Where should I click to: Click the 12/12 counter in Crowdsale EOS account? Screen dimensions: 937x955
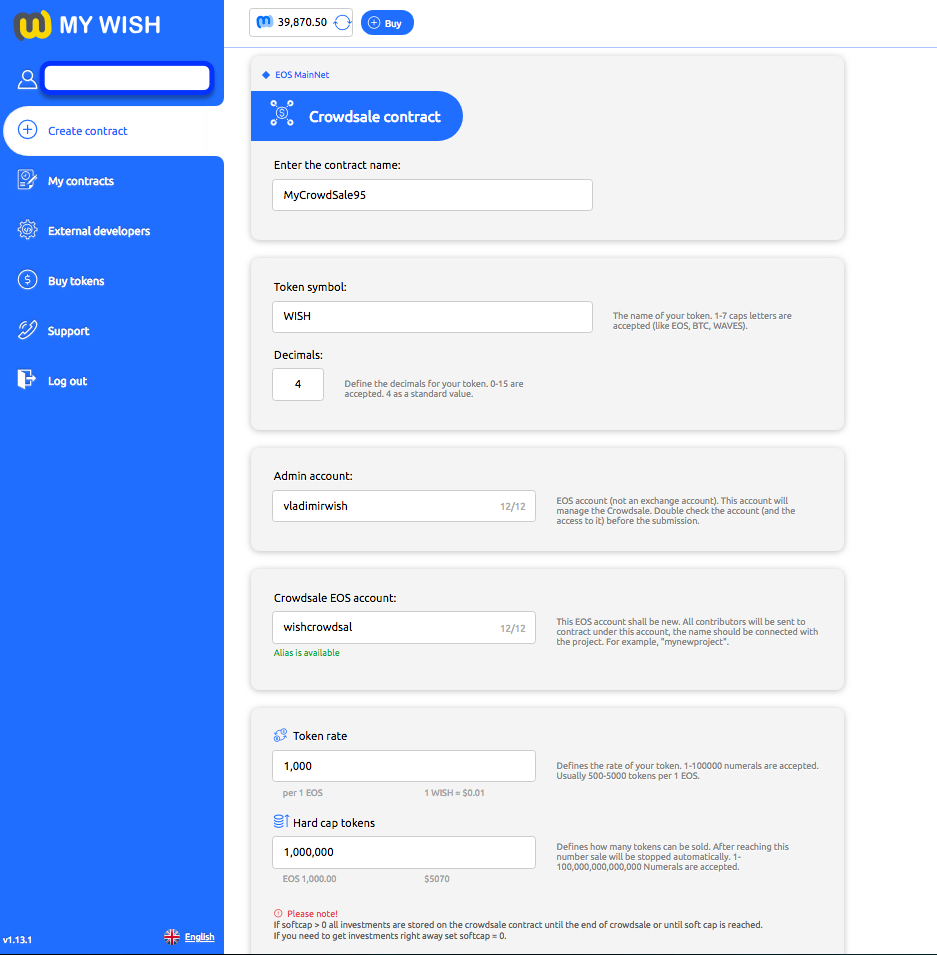tap(512, 629)
